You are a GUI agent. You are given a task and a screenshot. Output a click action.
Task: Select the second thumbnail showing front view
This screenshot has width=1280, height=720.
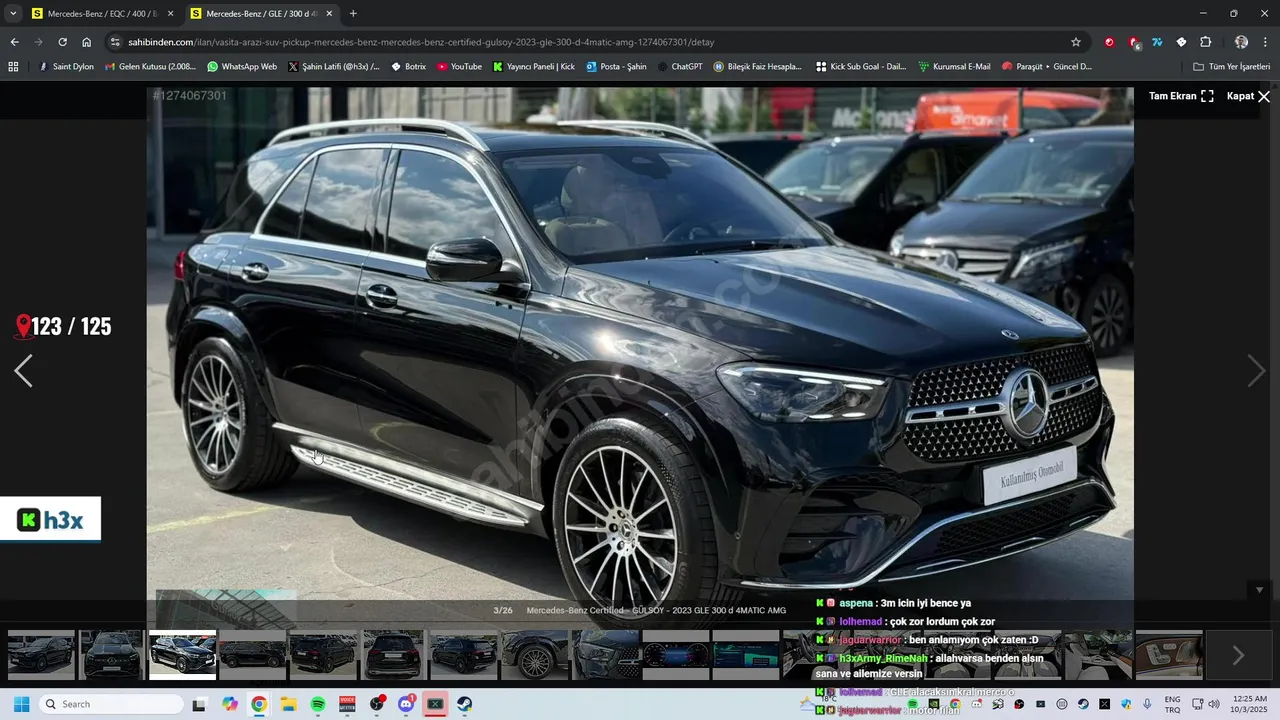111,655
